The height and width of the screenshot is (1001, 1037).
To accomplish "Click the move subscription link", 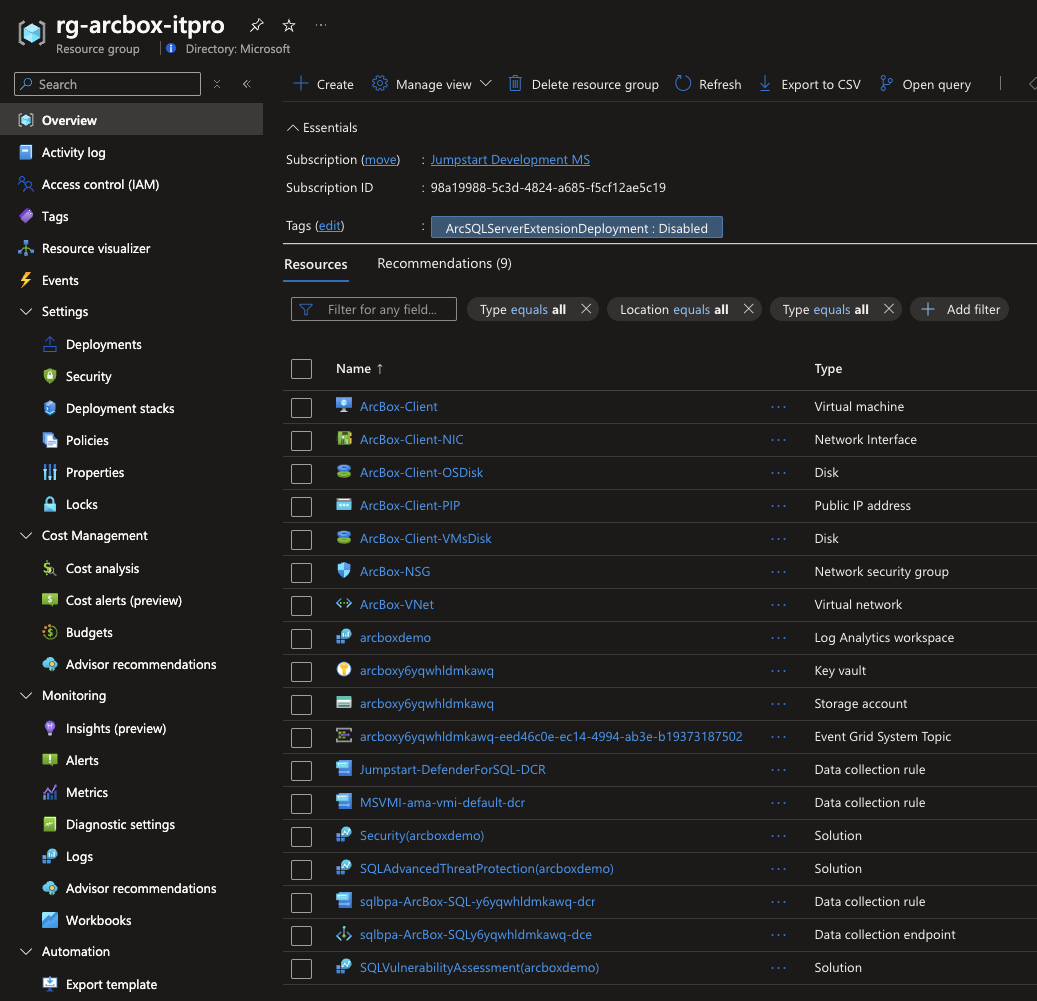I will click(x=380, y=159).
